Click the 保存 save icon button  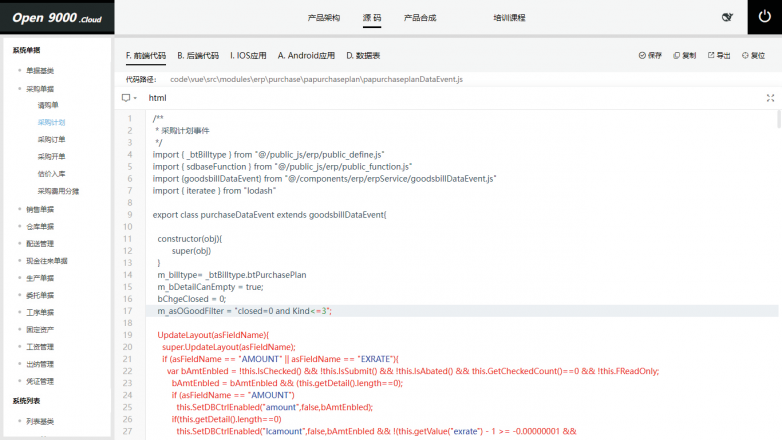[649, 56]
